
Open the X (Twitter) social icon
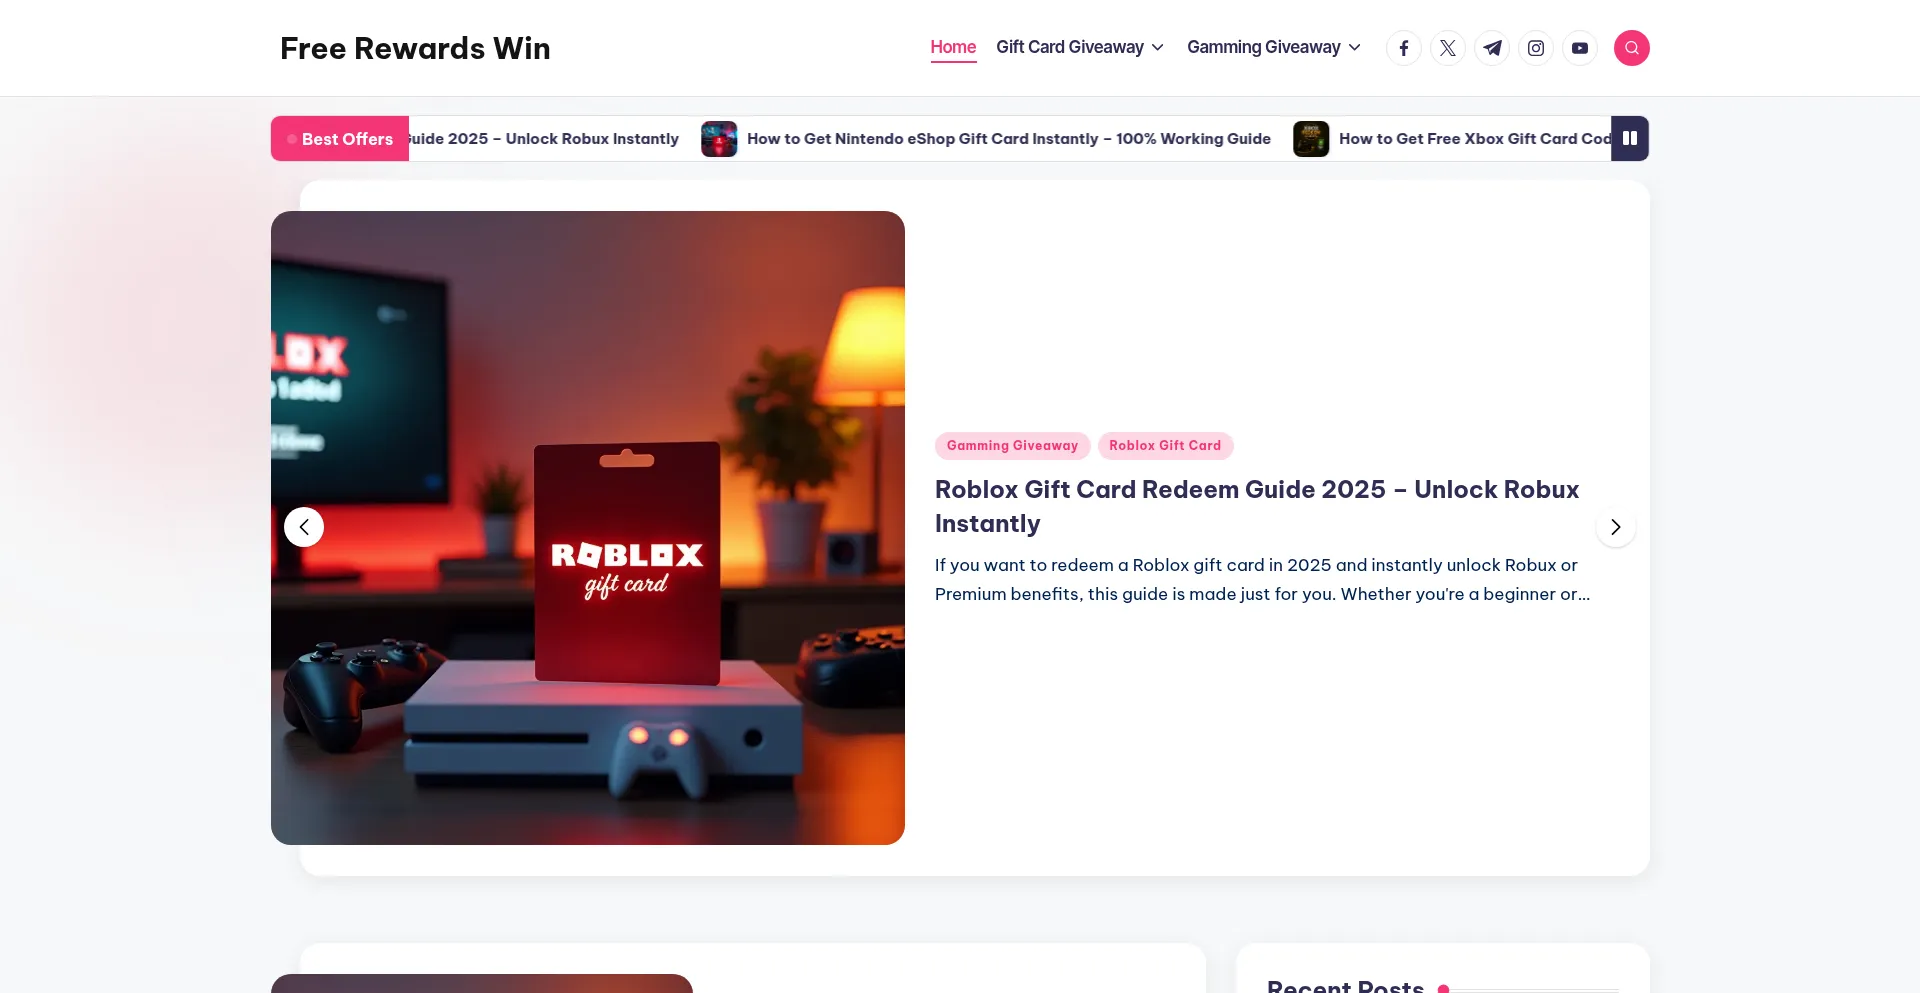[1448, 48]
